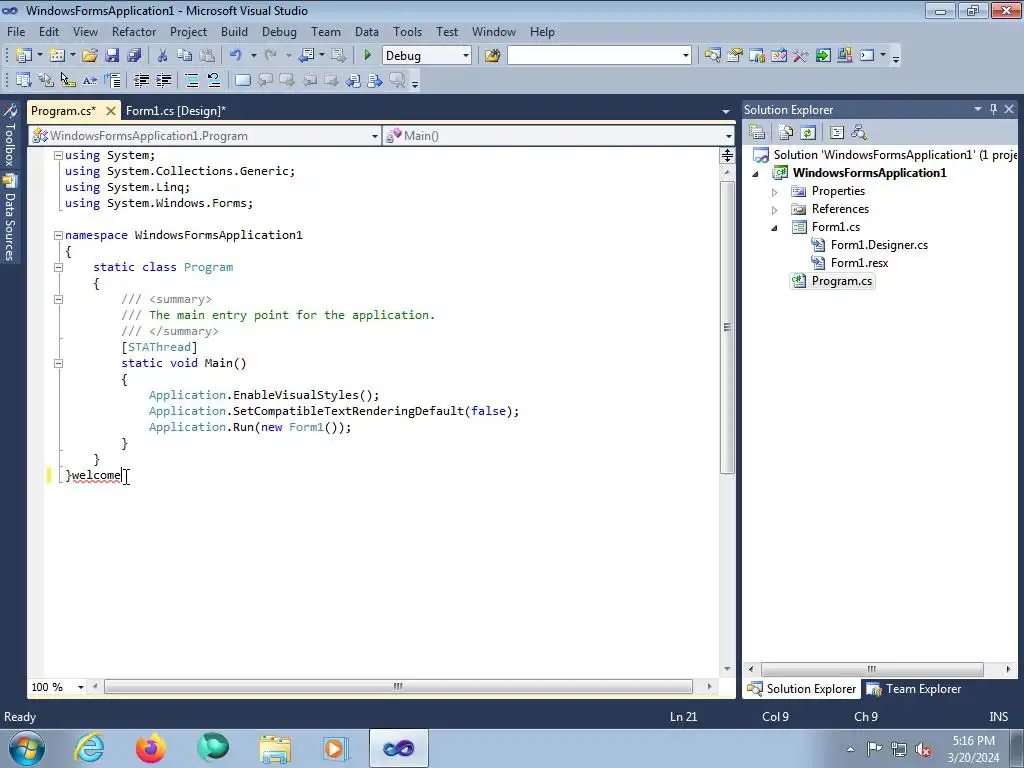Image resolution: width=1024 pixels, height=768 pixels.
Task: Switch to the Form1.cs [Design]* tab
Action: pos(176,111)
